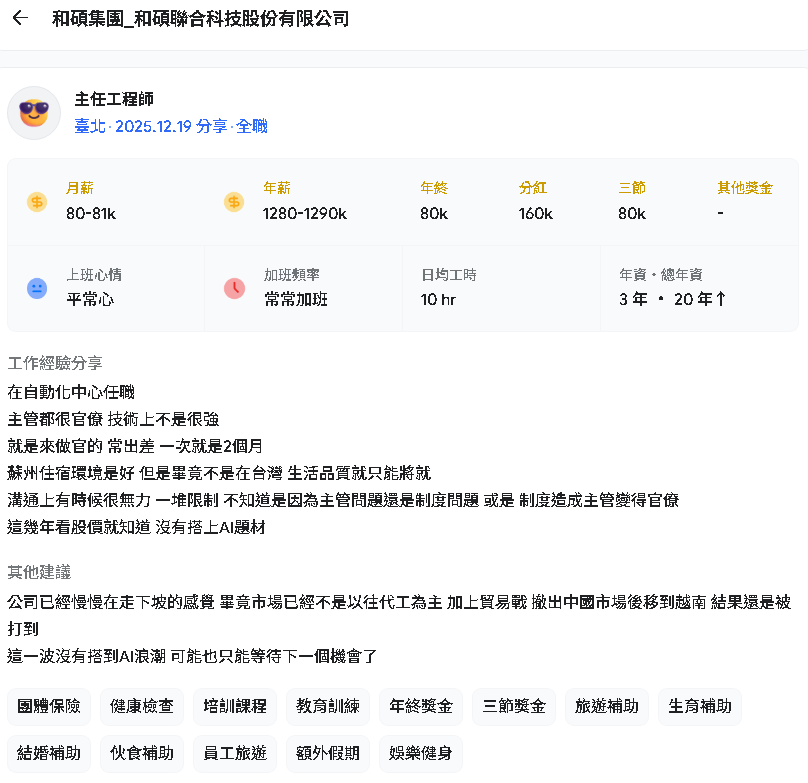Click the 日均工時 label

[x=449, y=275]
